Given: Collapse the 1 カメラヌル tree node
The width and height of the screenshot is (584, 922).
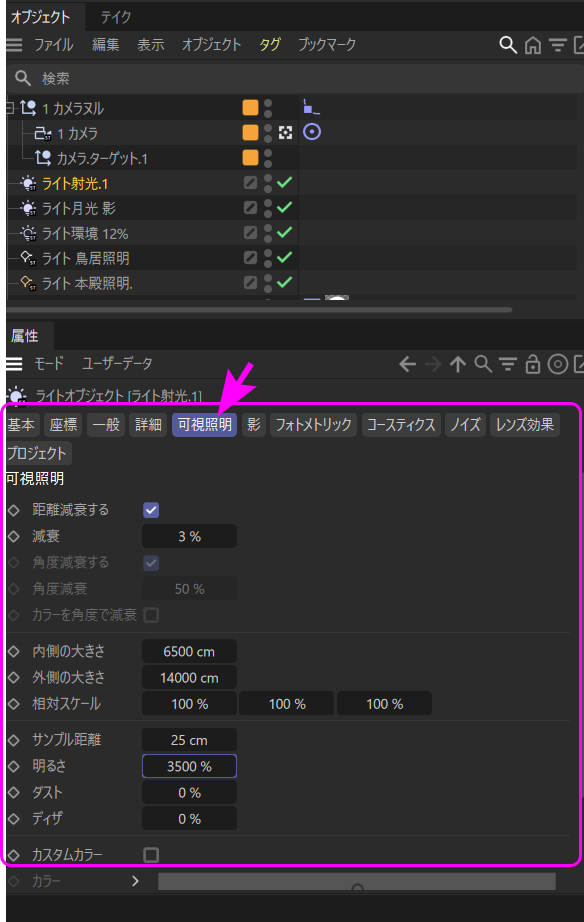Looking at the screenshot, I should click(9, 108).
